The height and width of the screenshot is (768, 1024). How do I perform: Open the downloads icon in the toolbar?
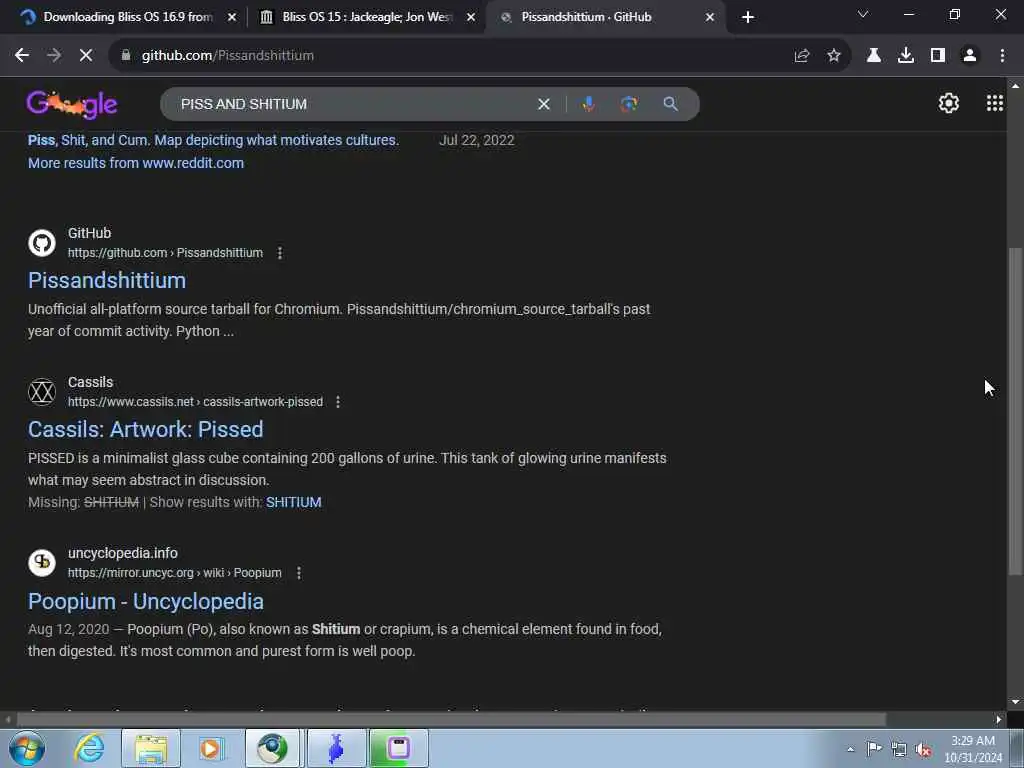[906, 56]
